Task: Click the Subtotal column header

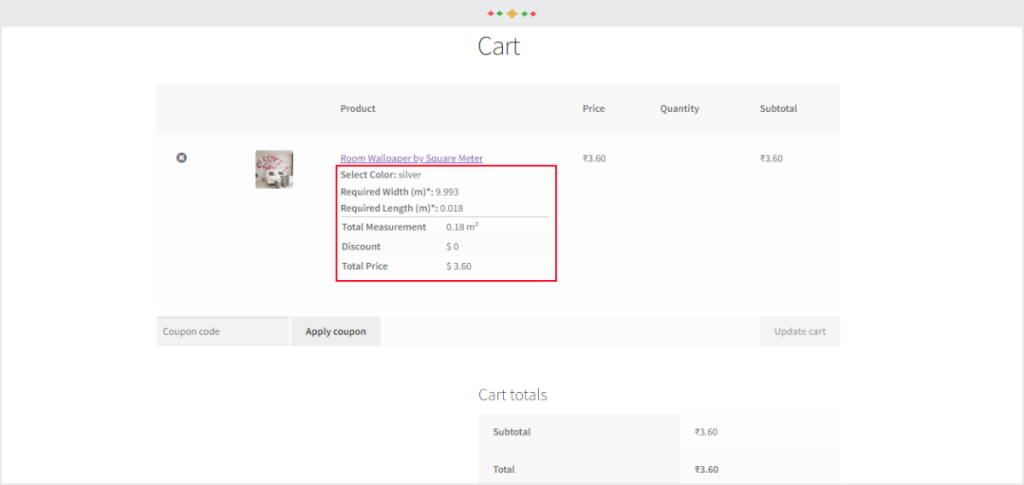Action: (x=778, y=108)
